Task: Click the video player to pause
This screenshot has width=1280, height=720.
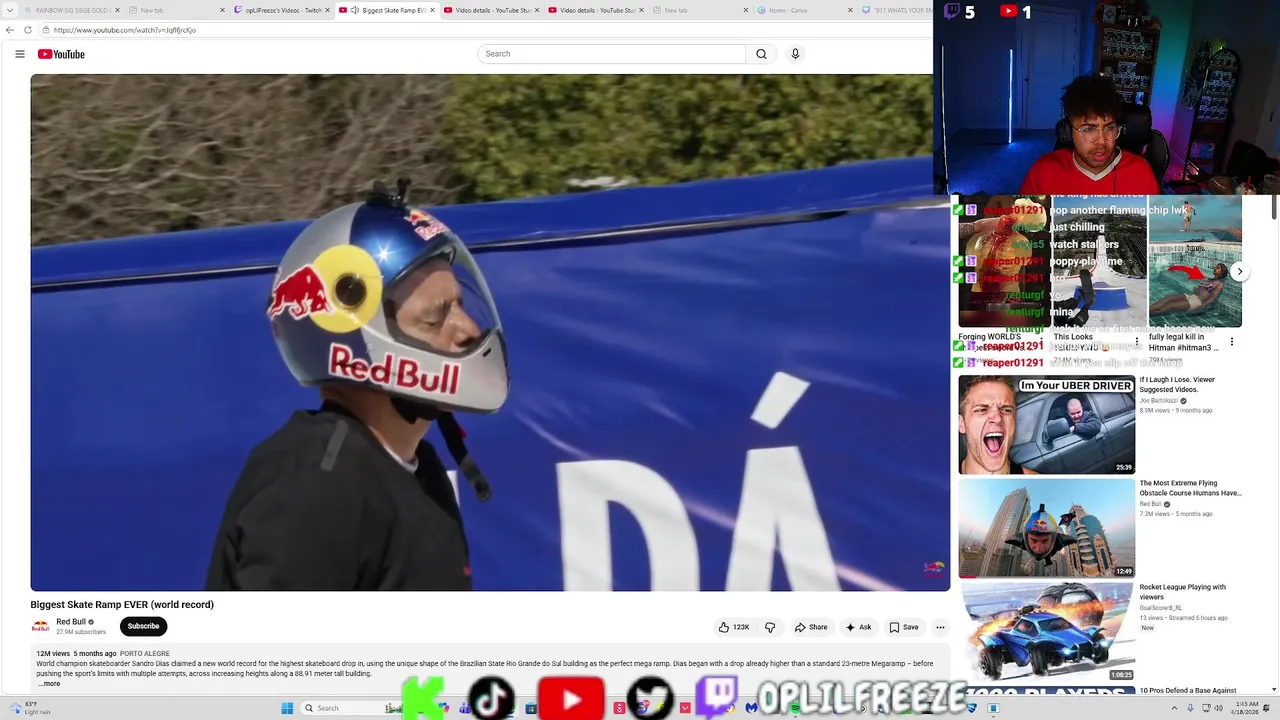Action: pyautogui.click(x=490, y=332)
